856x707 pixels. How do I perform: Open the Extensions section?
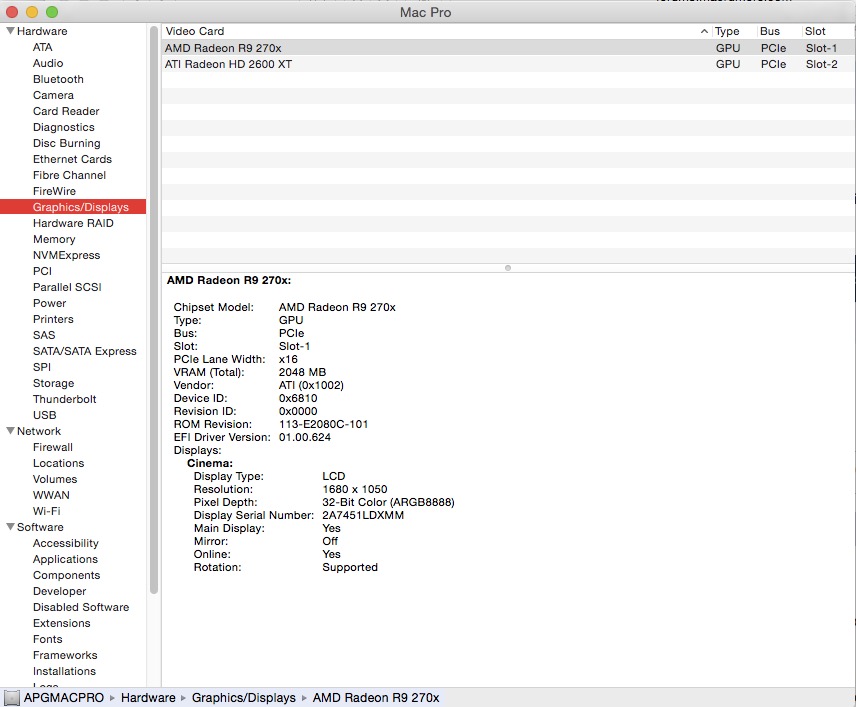pyautogui.click(x=61, y=623)
